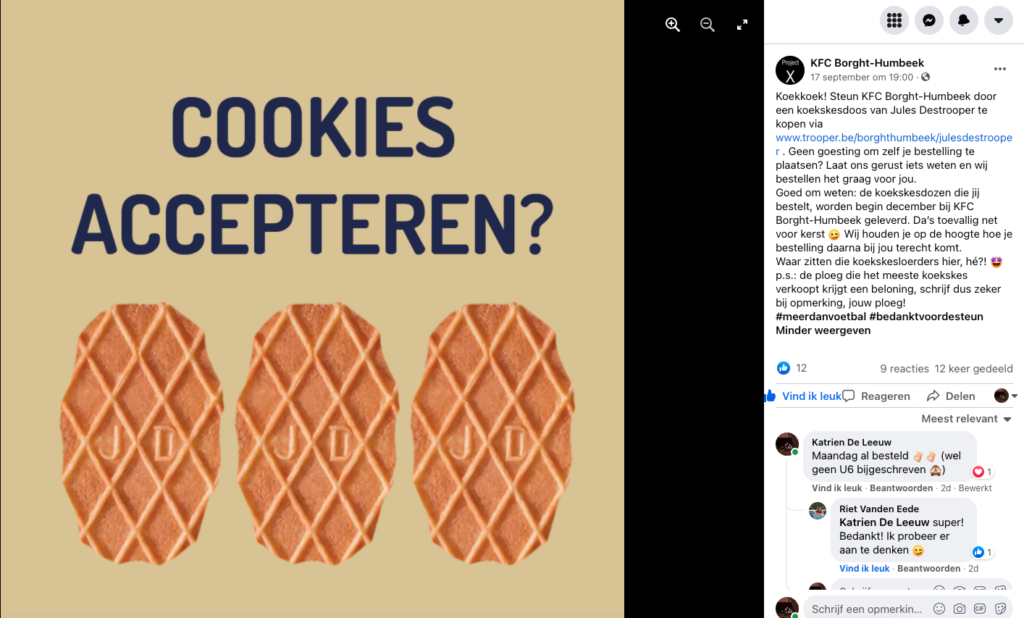The width and height of the screenshot is (1024, 618).
Task: Zoom out of the photo
Action: pos(707,25)
